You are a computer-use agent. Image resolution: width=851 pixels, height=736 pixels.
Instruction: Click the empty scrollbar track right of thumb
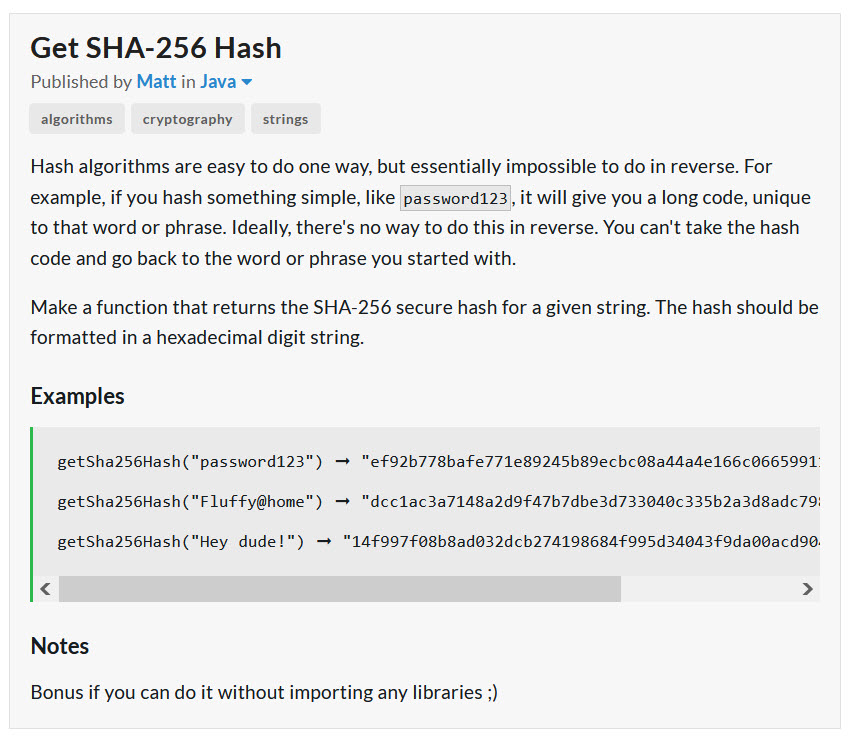point(708,589)
